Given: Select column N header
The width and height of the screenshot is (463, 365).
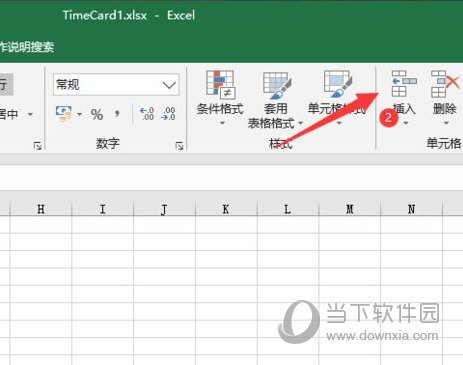Looking at the screenshot, I should [411, 209].
